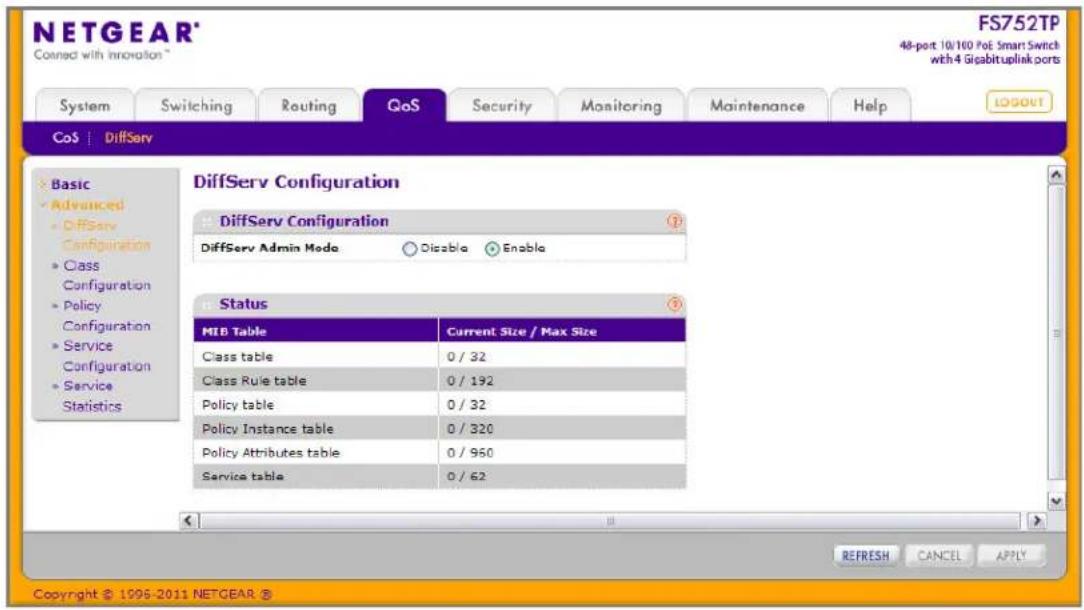Open Class Configuration in sidebar

click(x=106, y=275)
